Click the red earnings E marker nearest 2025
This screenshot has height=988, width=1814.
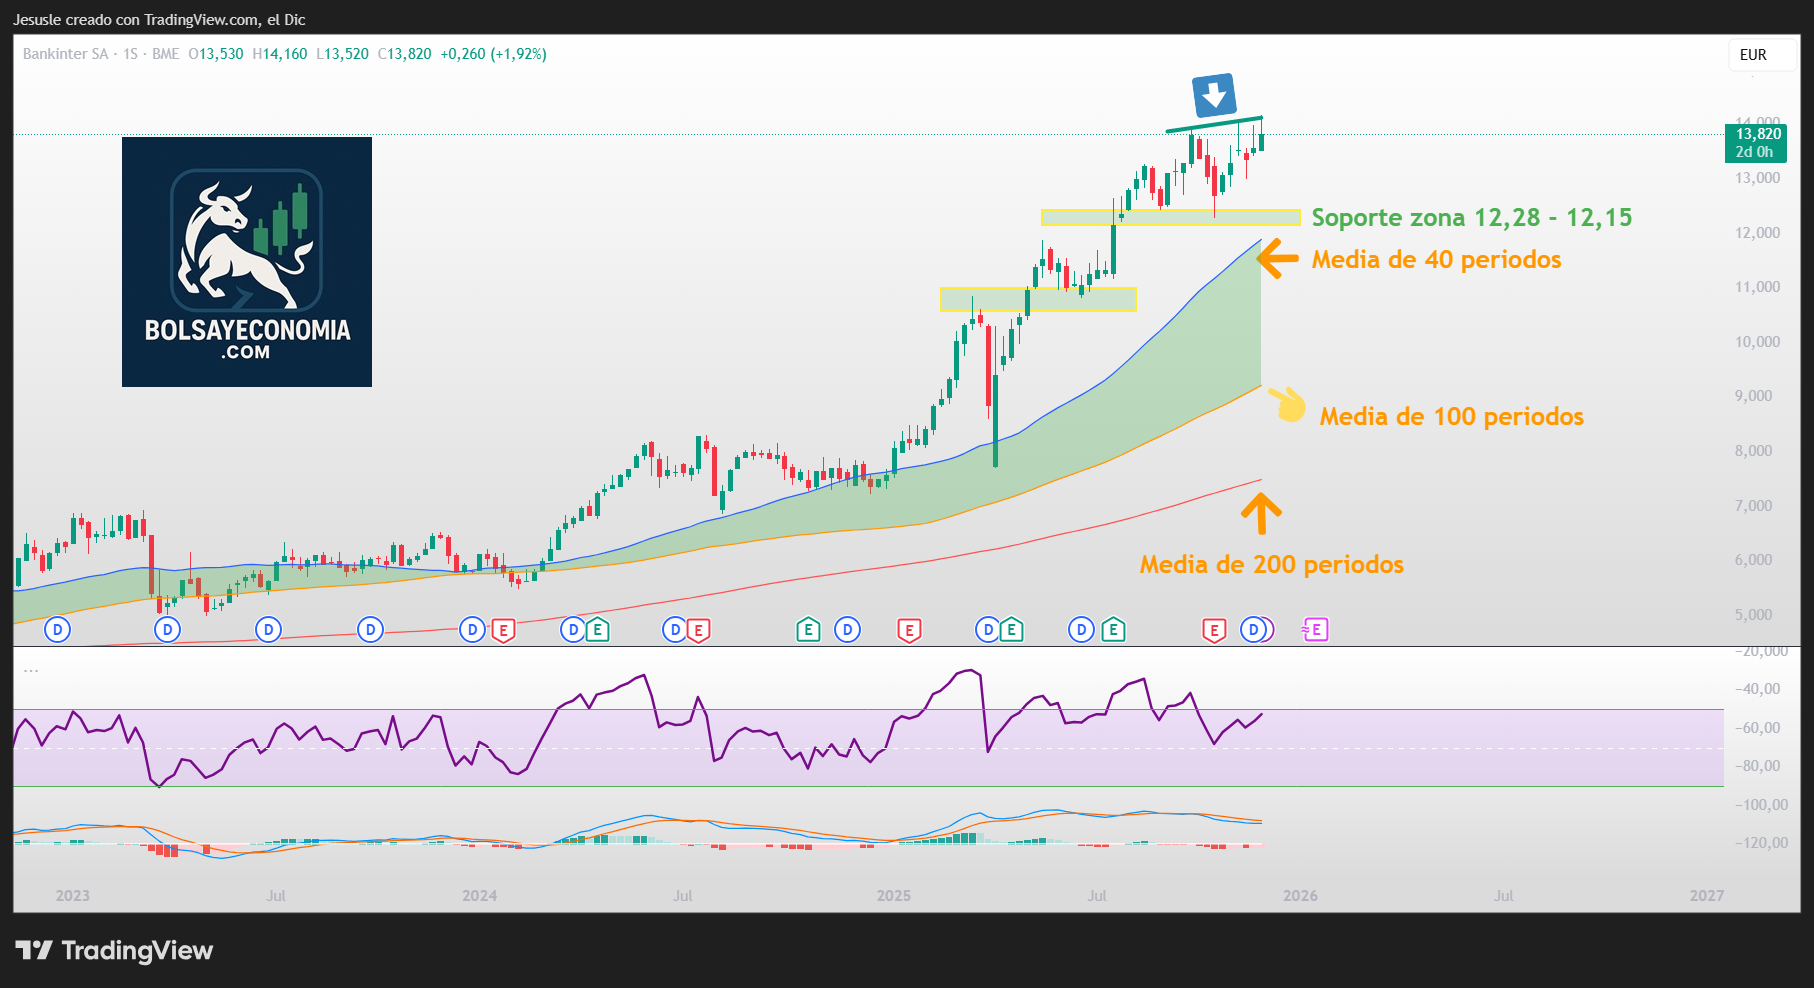coord(909,630)
